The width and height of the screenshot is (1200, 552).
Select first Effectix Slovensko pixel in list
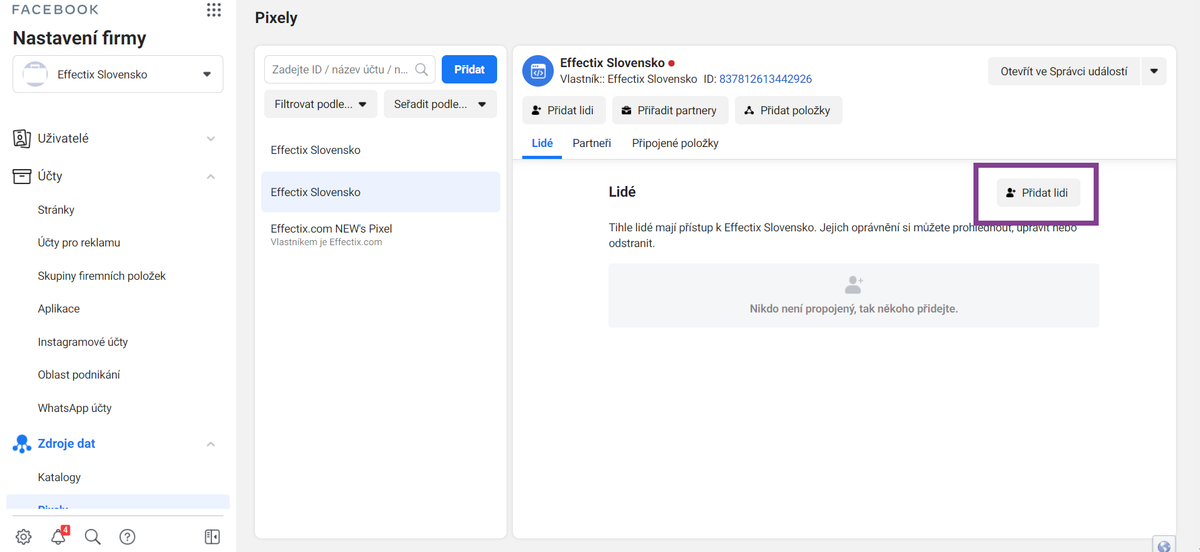(380, 150)
